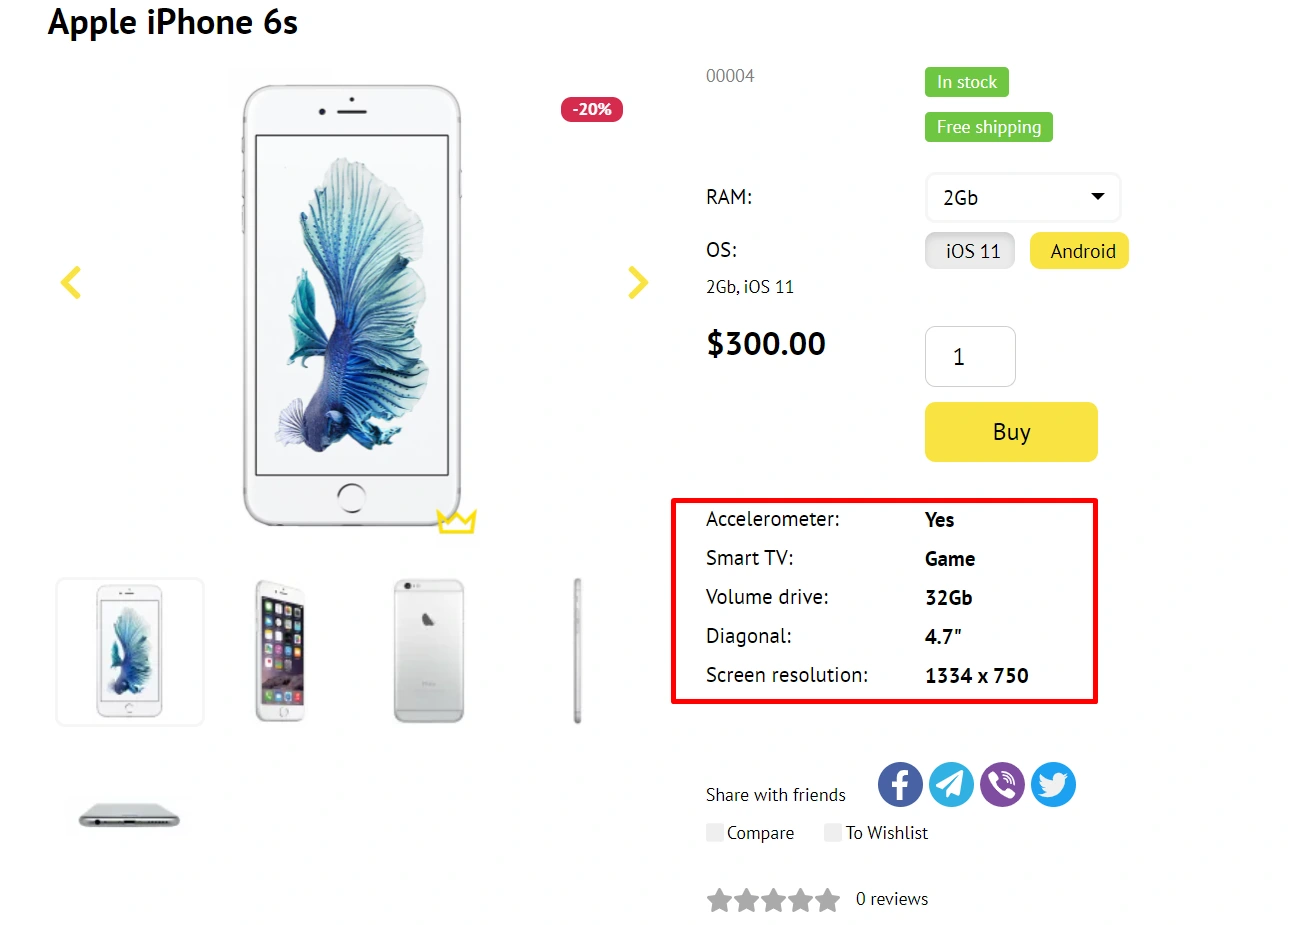Share product via Viber icon
1296x925 pixels.
point(1002,784)
